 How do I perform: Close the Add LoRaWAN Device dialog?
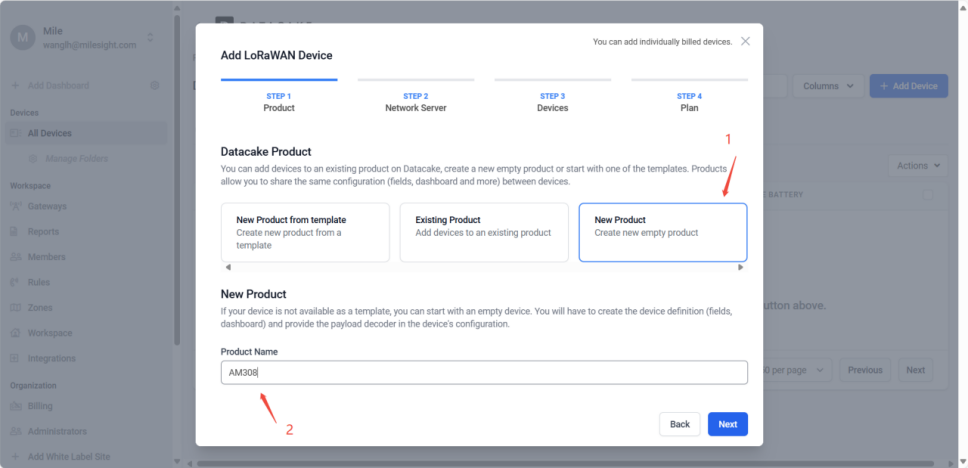point(745,41)
